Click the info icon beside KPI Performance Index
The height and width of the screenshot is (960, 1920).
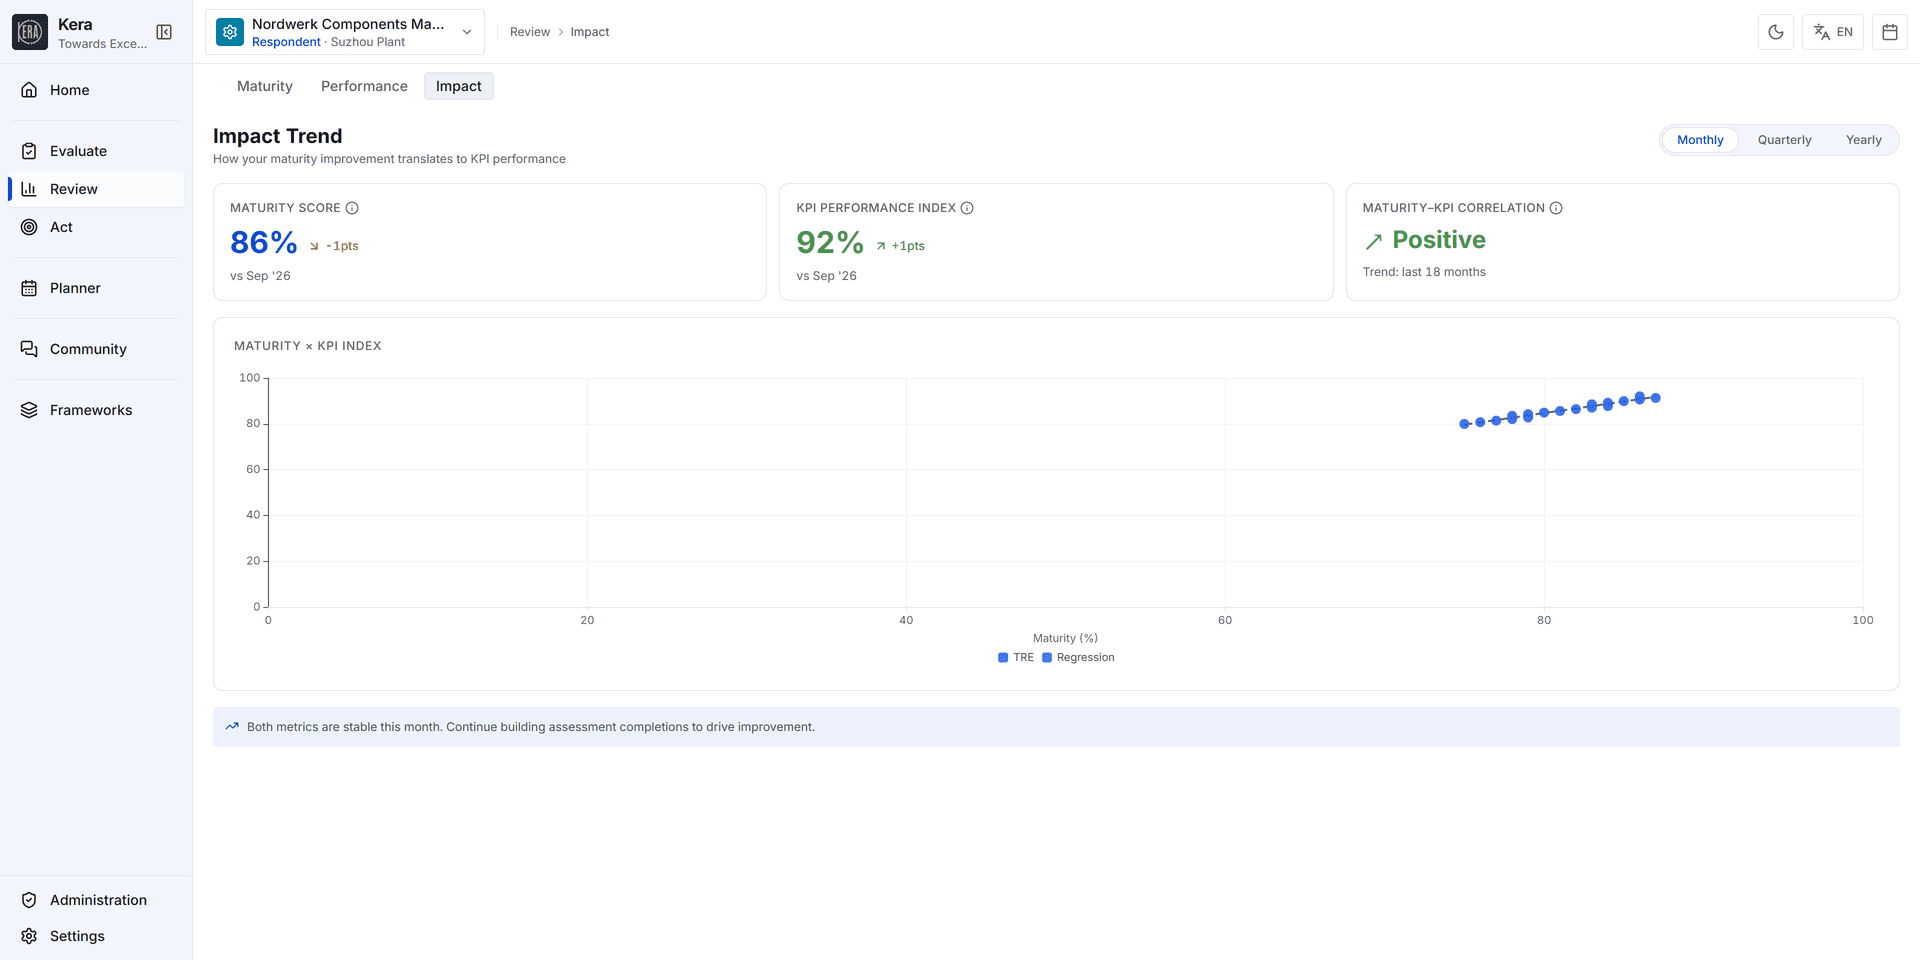(967, 208)
